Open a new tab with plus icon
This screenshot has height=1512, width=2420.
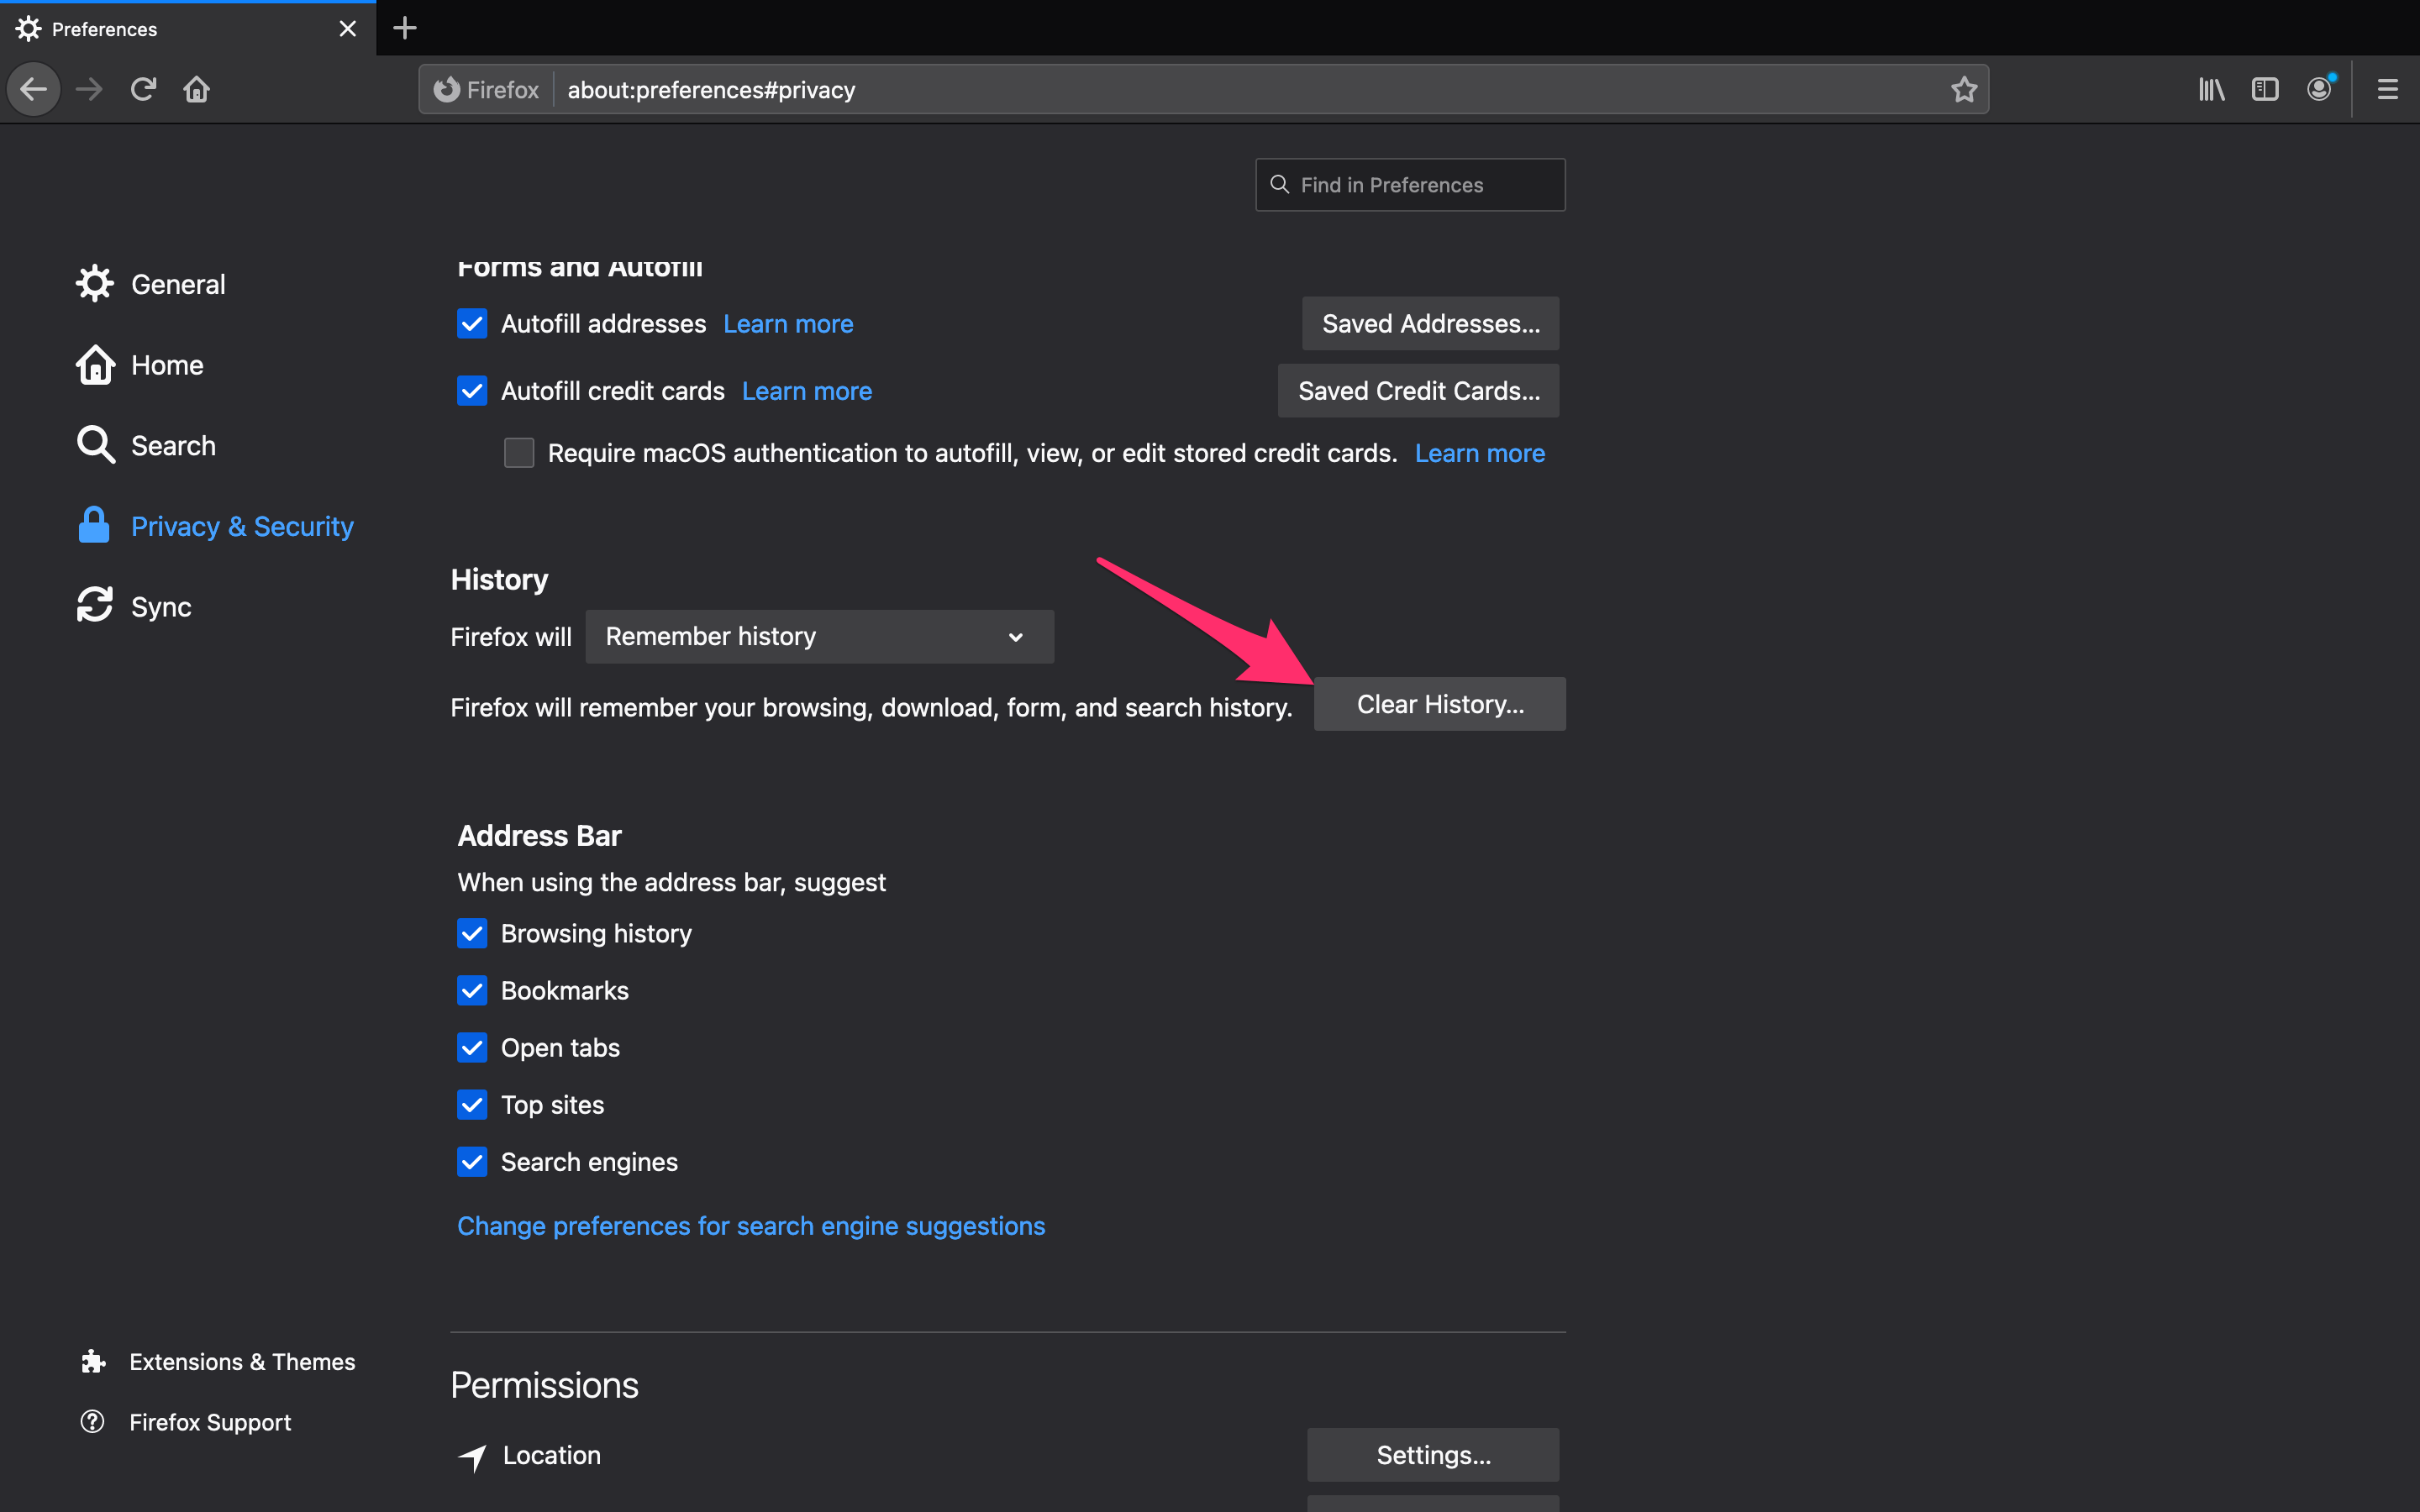404,28
